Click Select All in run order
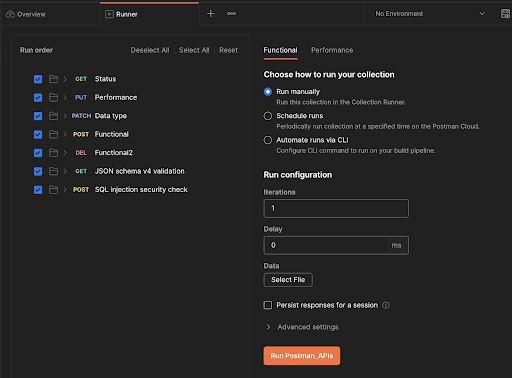 pyautogui.click(x=194, y=50)
